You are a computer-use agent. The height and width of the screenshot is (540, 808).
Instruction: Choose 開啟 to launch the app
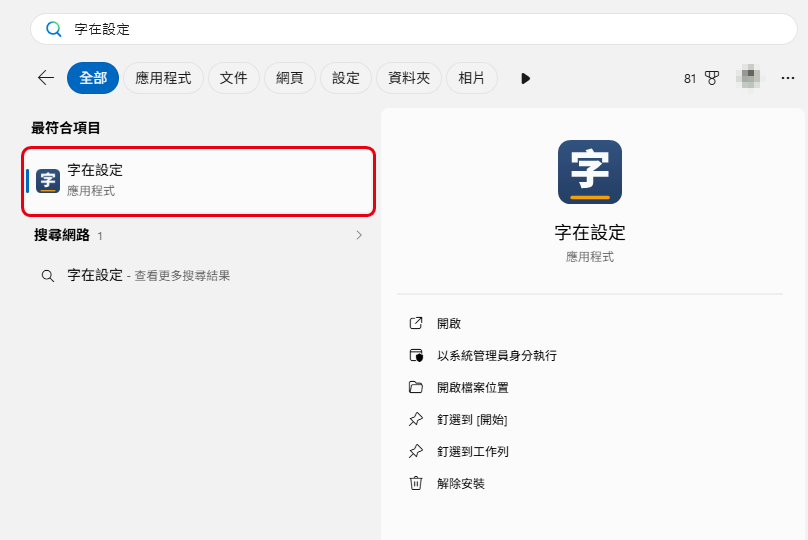tap(449, 324)
